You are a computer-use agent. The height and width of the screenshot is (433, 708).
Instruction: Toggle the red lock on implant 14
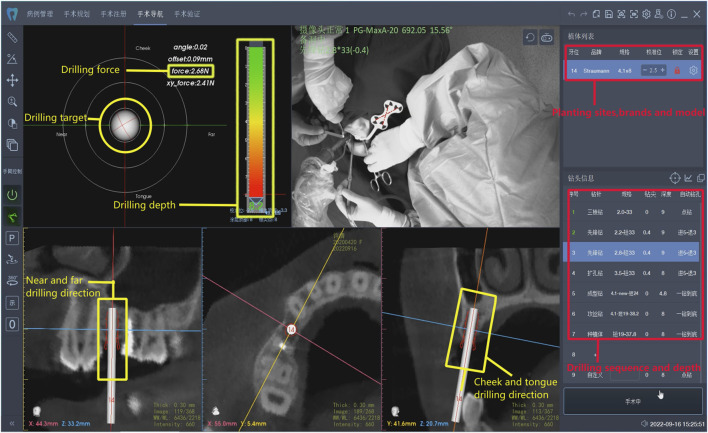[676, 71]
